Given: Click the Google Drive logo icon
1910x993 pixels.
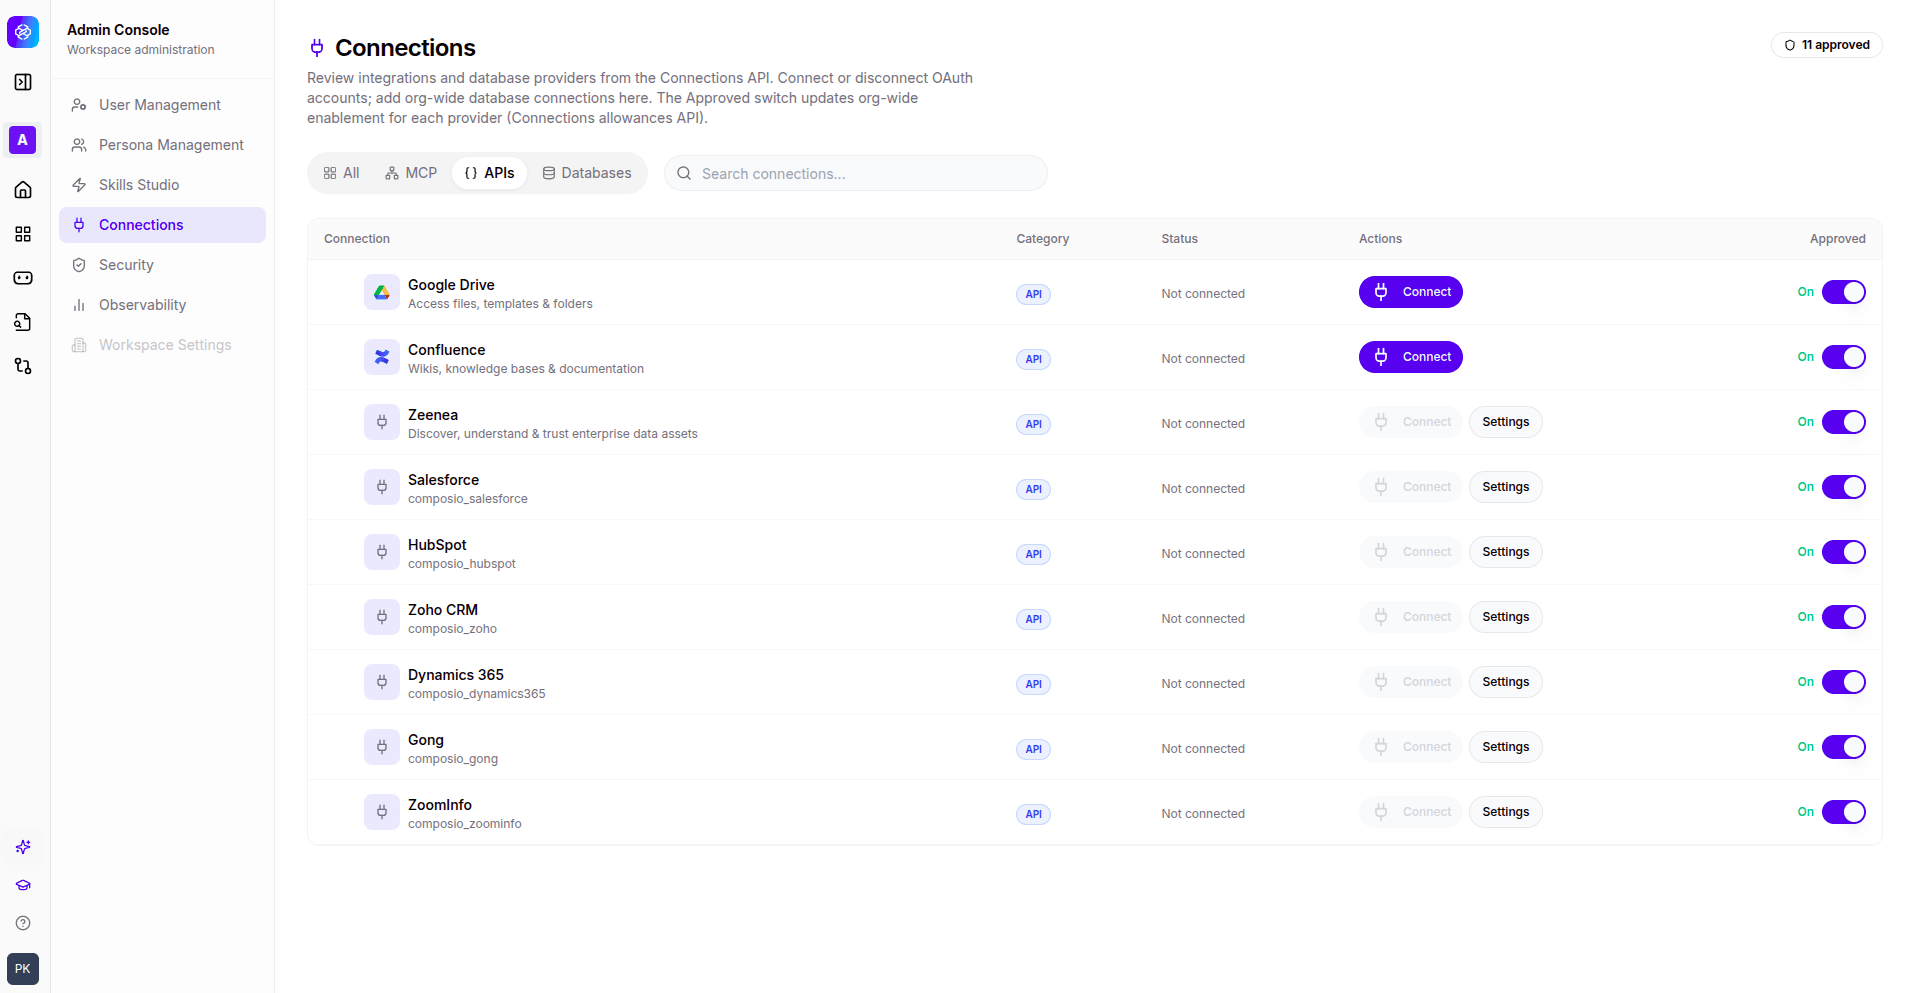Looking at the screenshot, I should pos(382,292).
